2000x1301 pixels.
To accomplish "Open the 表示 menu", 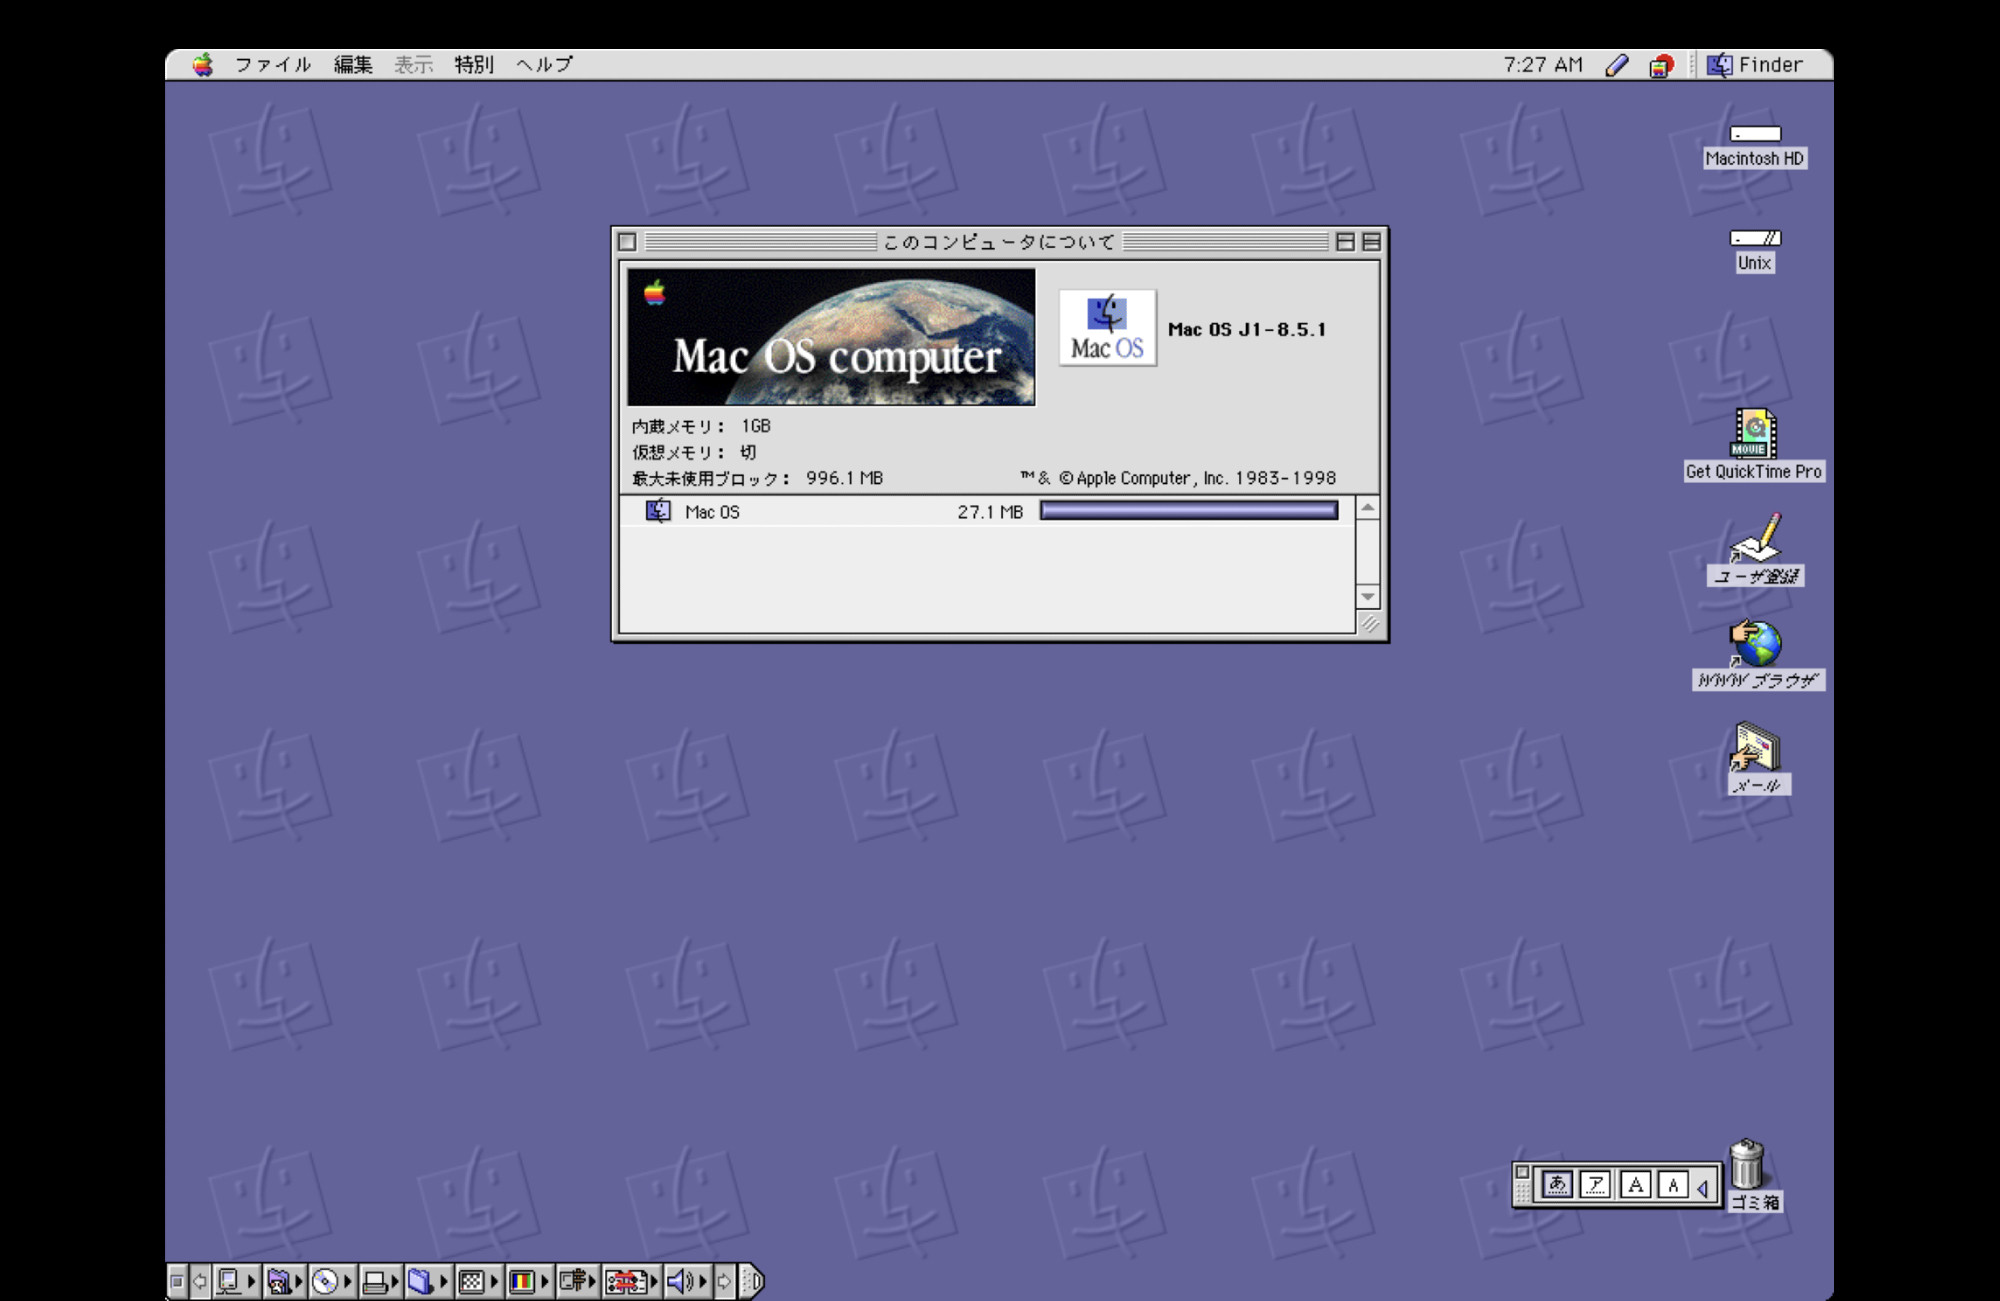I will (x=413, y=65).
